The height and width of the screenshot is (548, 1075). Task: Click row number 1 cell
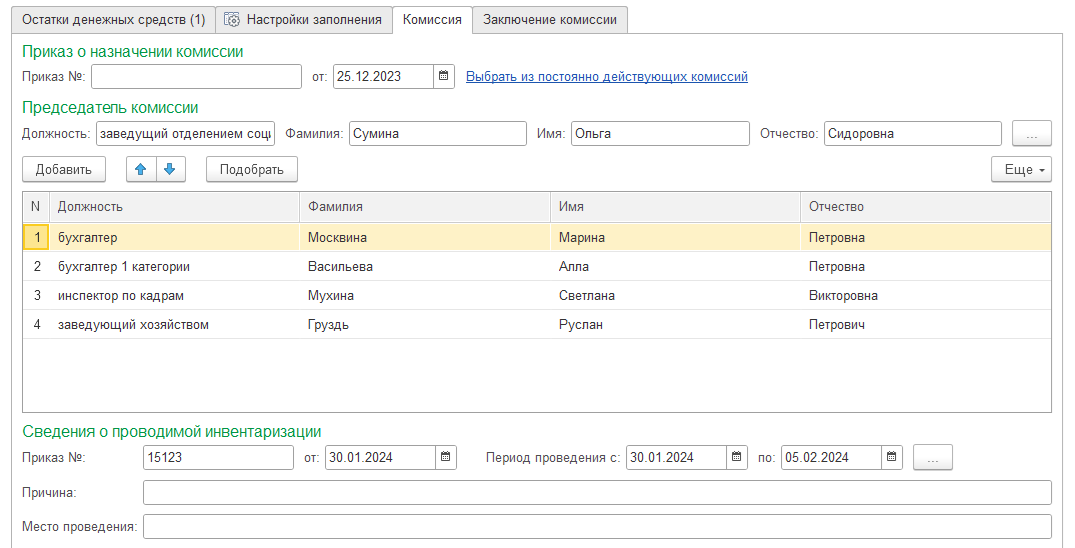[x=36, y=237]
